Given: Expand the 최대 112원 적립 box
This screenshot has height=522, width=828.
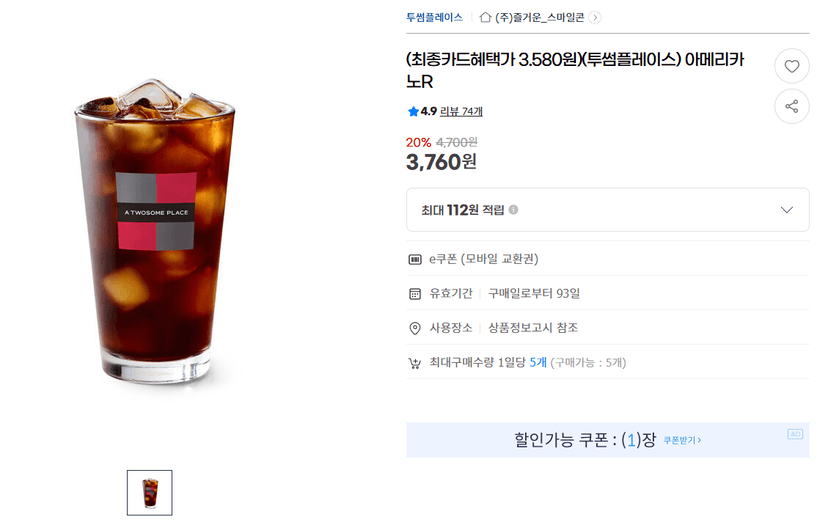Looking at the screenshot, I should pos(607,210).
